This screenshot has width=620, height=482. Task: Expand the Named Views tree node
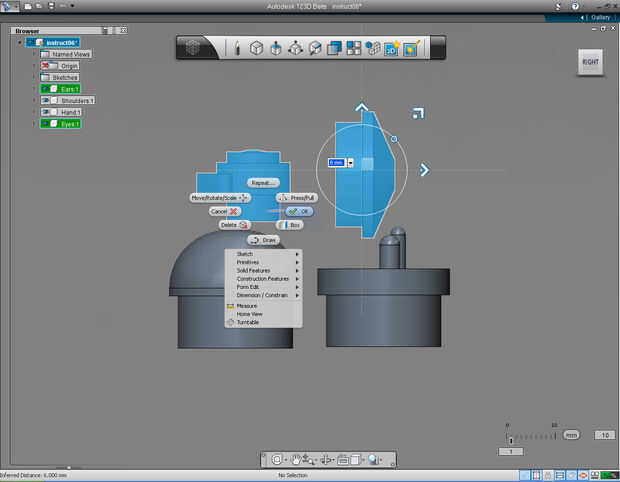point(34,54)
